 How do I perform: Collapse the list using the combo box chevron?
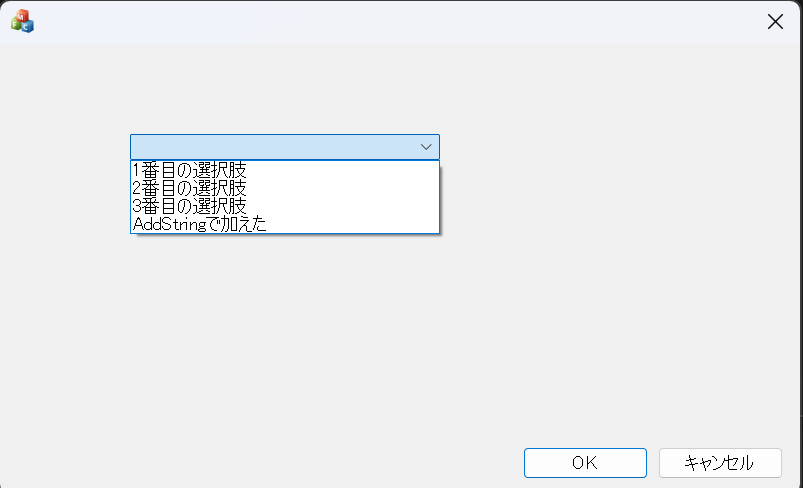coord(426,147)
